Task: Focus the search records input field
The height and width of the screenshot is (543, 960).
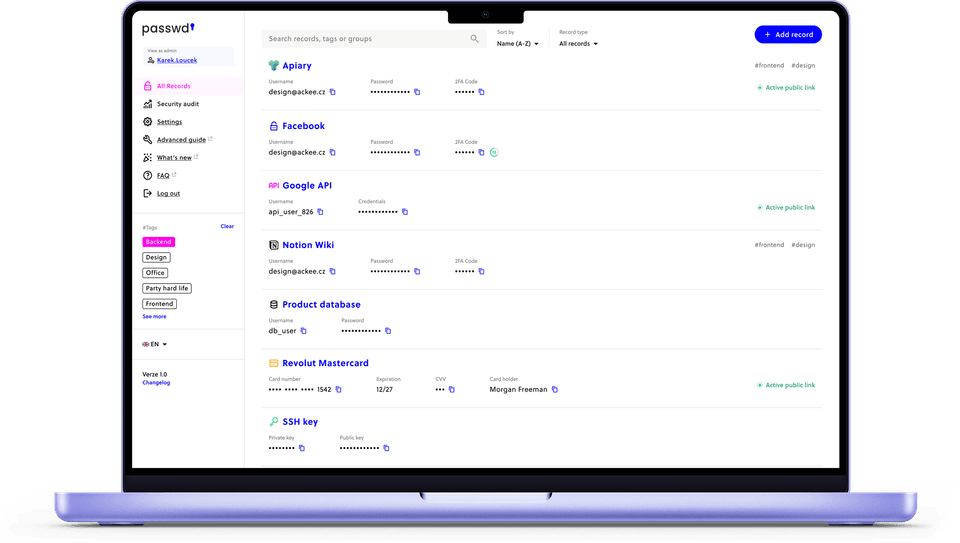Action: pyautogui.click(x=373, y=39)
